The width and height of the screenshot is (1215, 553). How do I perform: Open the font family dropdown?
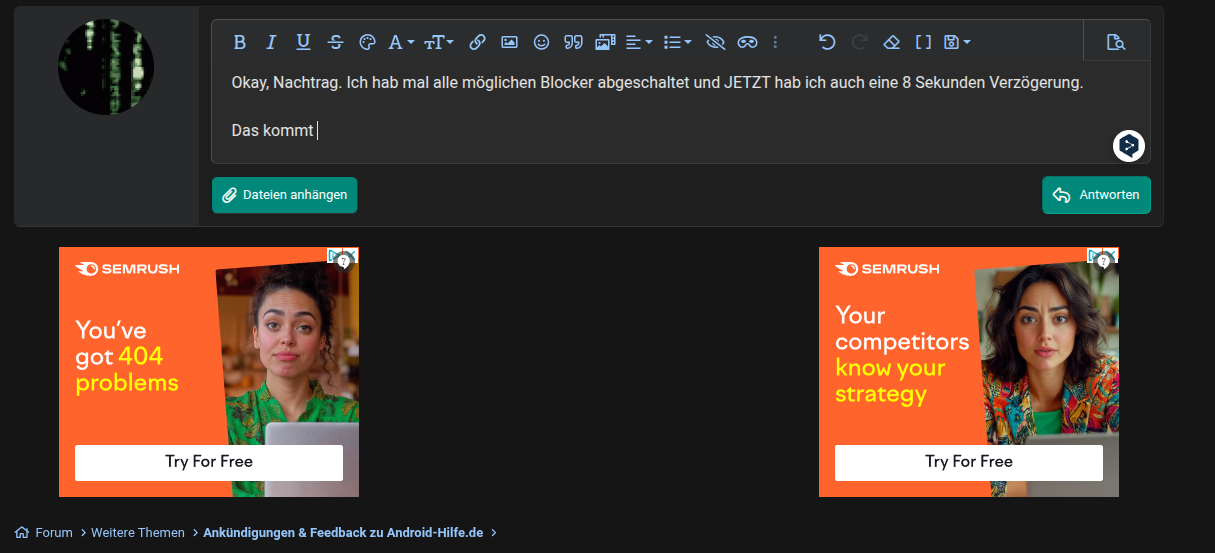click(x=401, y=42)
